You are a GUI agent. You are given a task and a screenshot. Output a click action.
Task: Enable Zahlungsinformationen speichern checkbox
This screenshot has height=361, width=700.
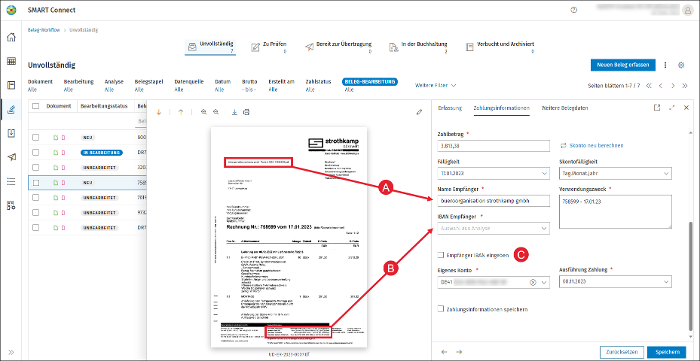tap(441, 309)
